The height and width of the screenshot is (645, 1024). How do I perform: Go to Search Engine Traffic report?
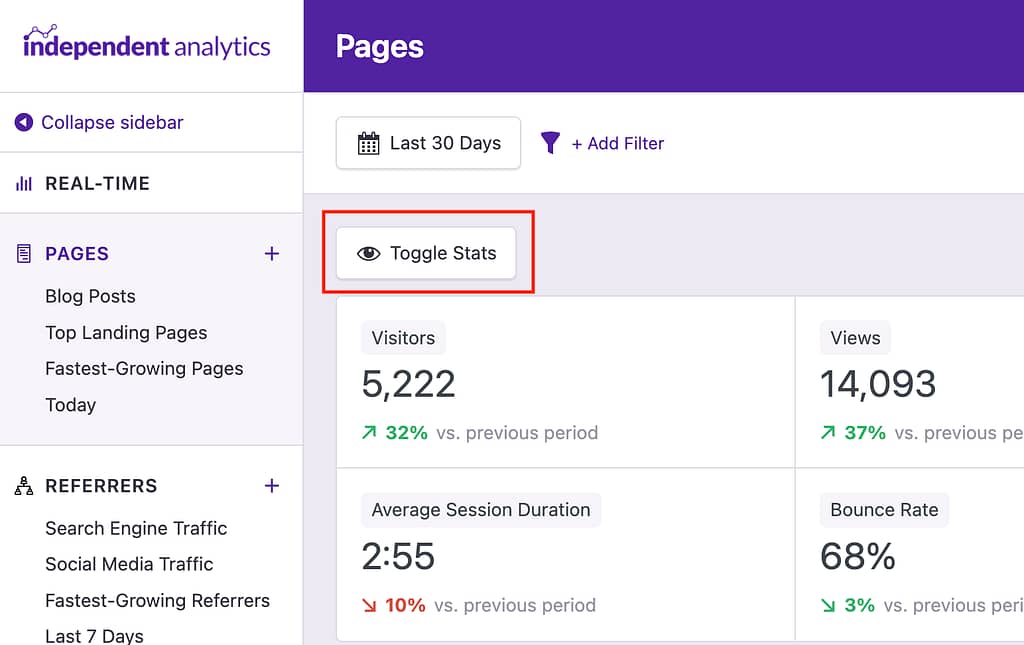(x=136, y=528)
